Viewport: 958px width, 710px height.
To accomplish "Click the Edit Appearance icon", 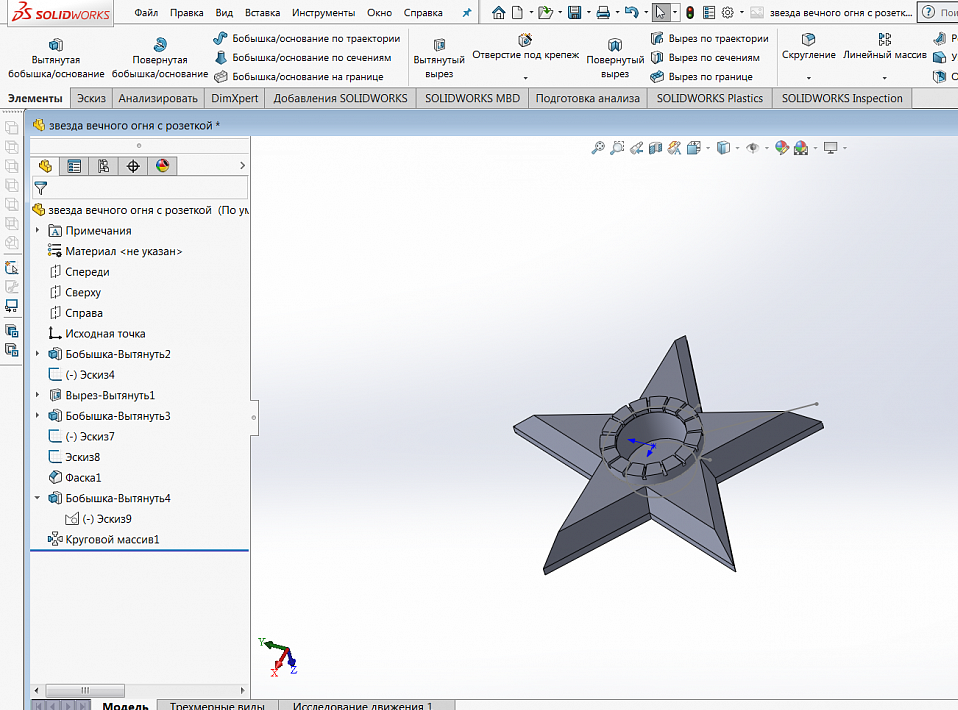I will tap(782, 148).
